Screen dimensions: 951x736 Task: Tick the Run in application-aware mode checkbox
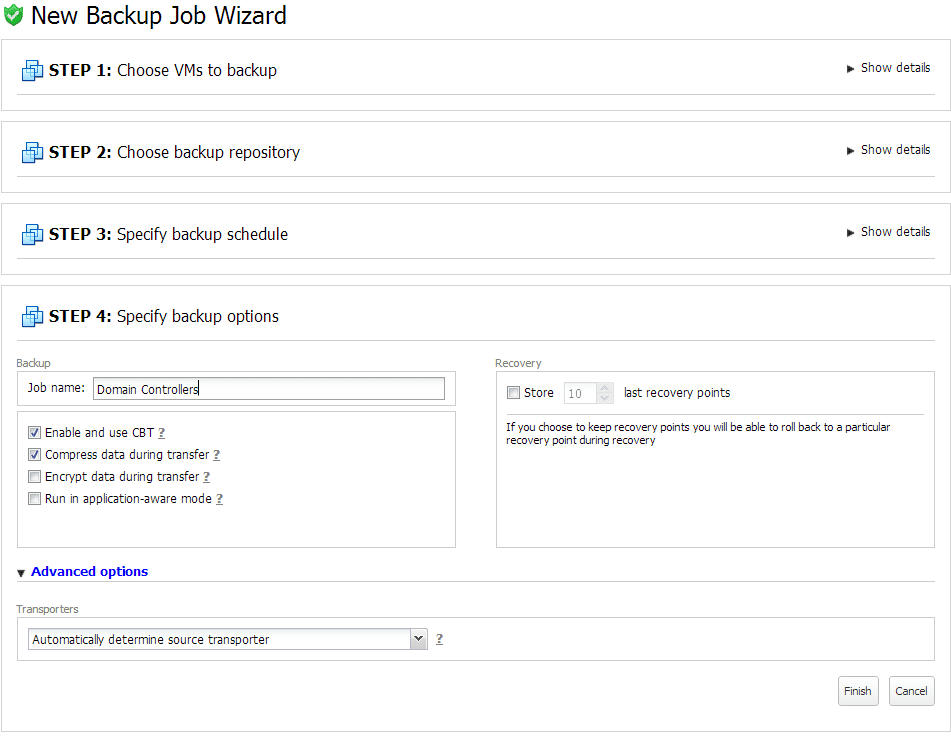click(x=35, y=498)
